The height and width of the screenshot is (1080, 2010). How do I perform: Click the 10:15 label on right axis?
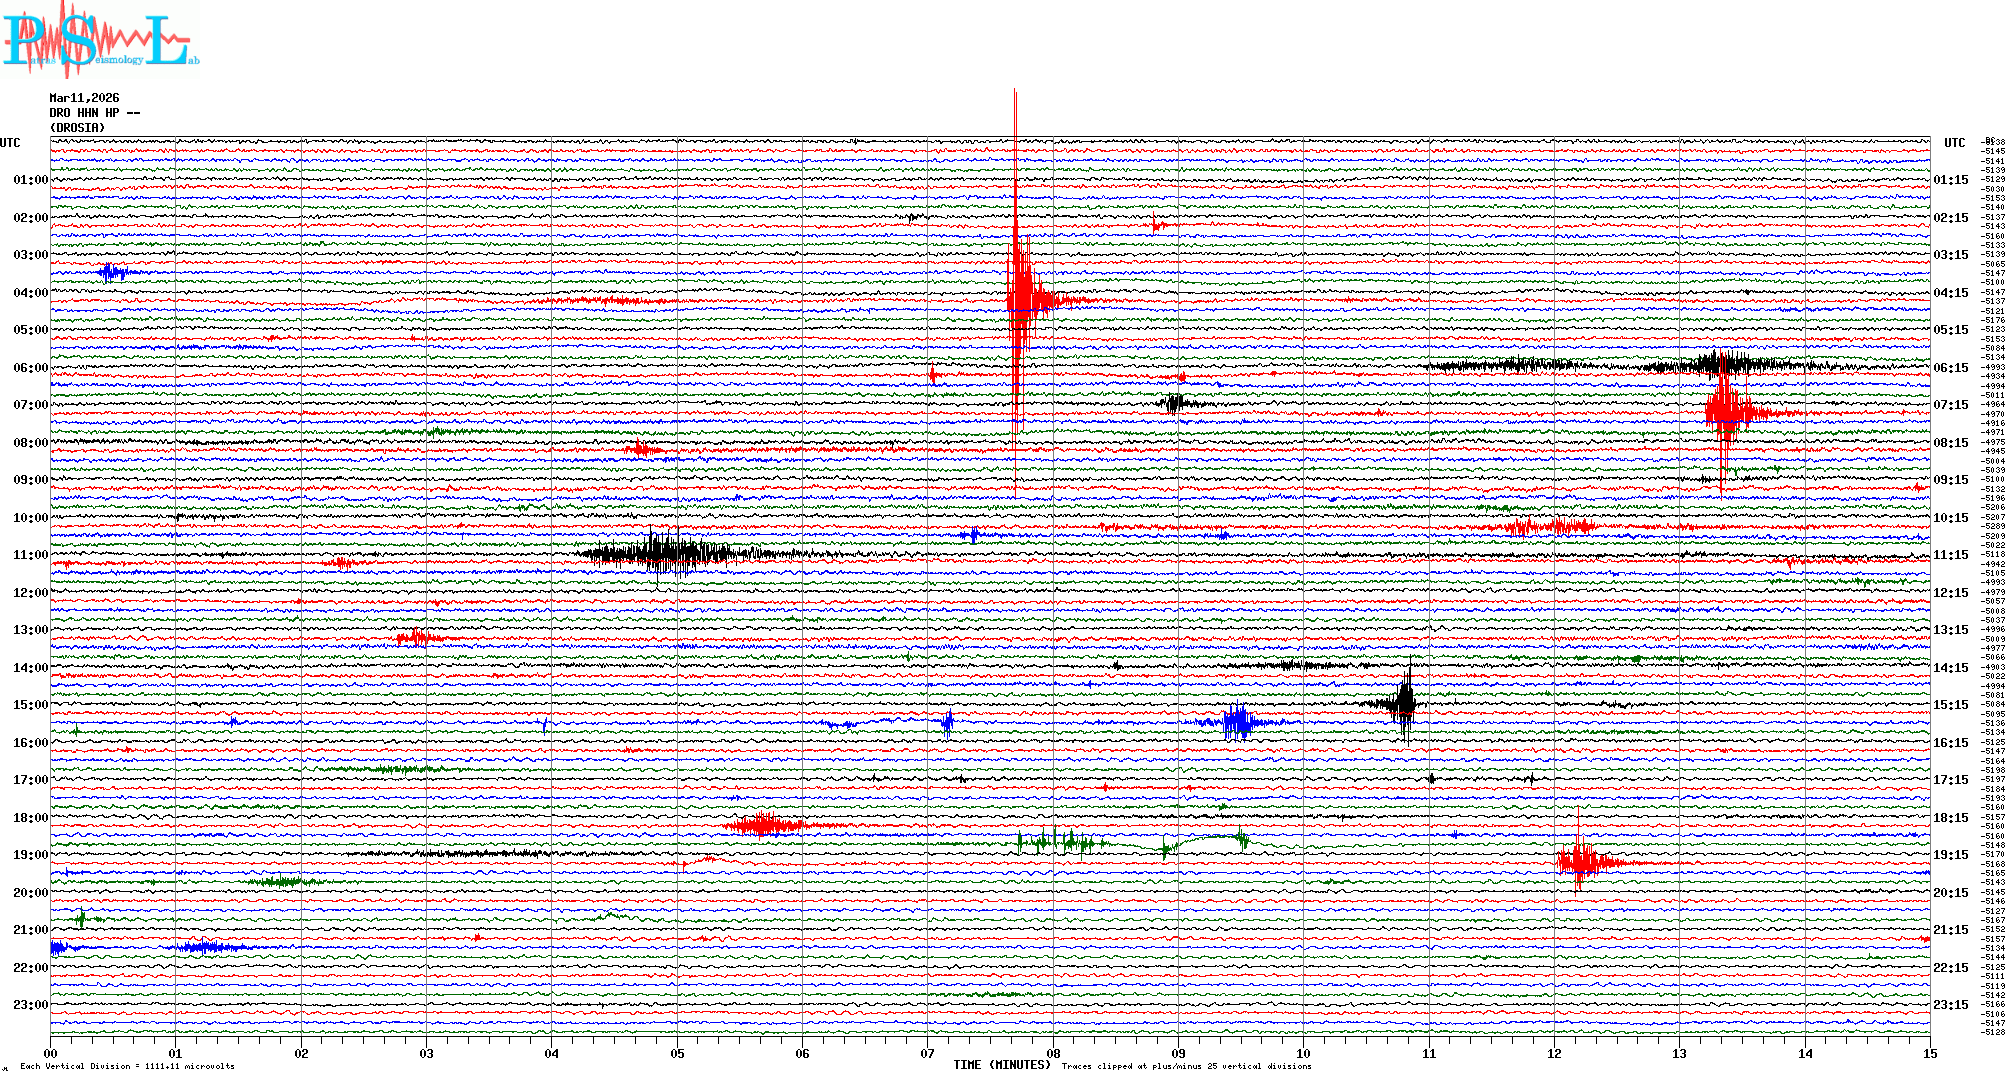pyautogui.click(x=1951, y=518)
